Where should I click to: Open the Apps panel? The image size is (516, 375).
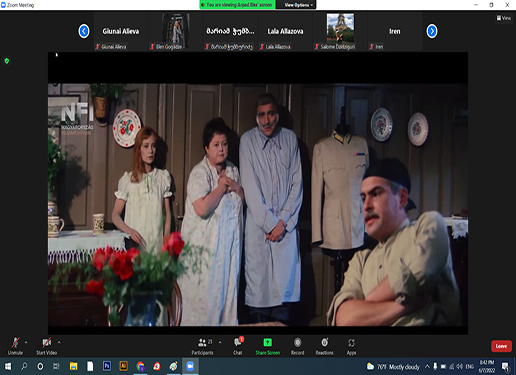351,346
